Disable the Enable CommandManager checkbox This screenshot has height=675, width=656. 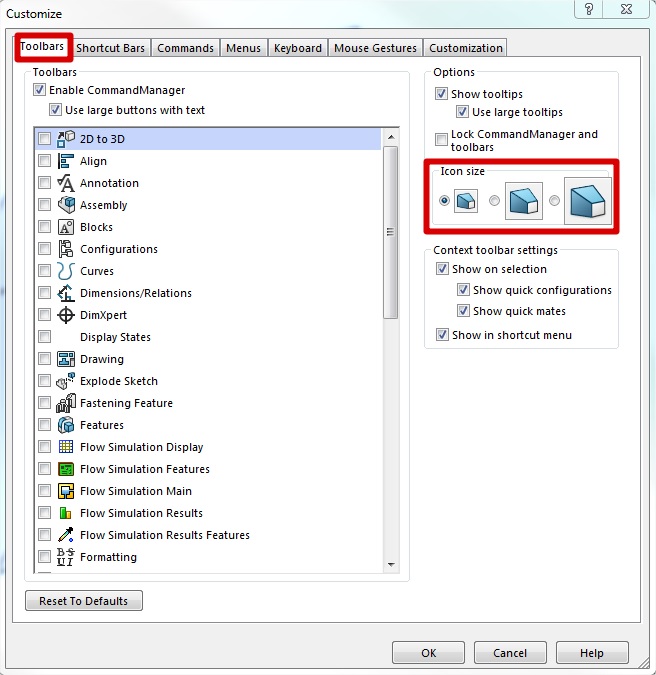40,90
